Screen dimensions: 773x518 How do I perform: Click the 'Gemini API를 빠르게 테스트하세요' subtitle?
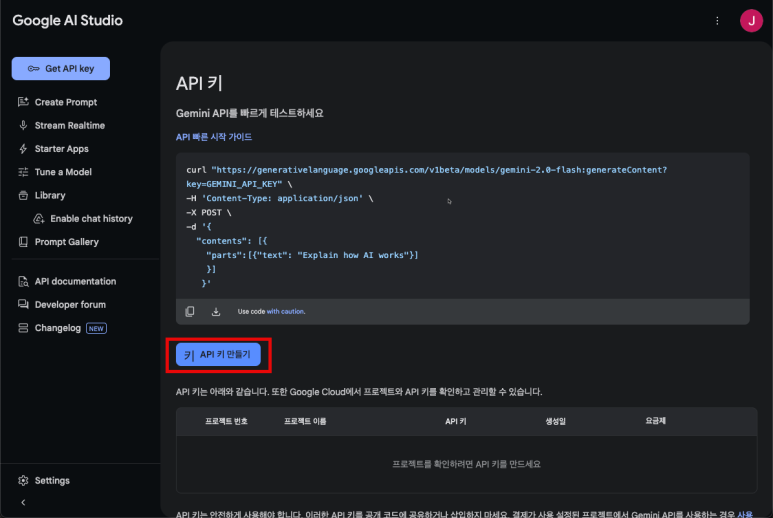(x=249, y=113)
